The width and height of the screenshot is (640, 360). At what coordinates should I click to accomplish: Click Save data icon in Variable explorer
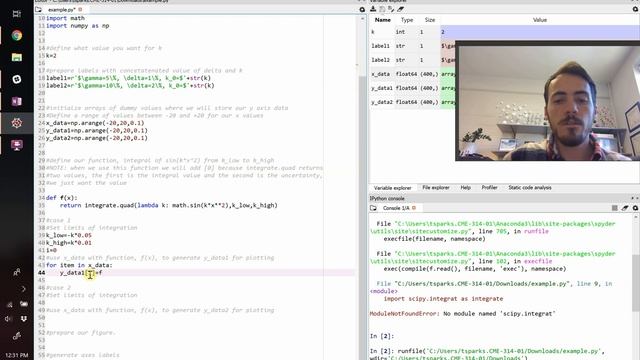pos(382,9)
